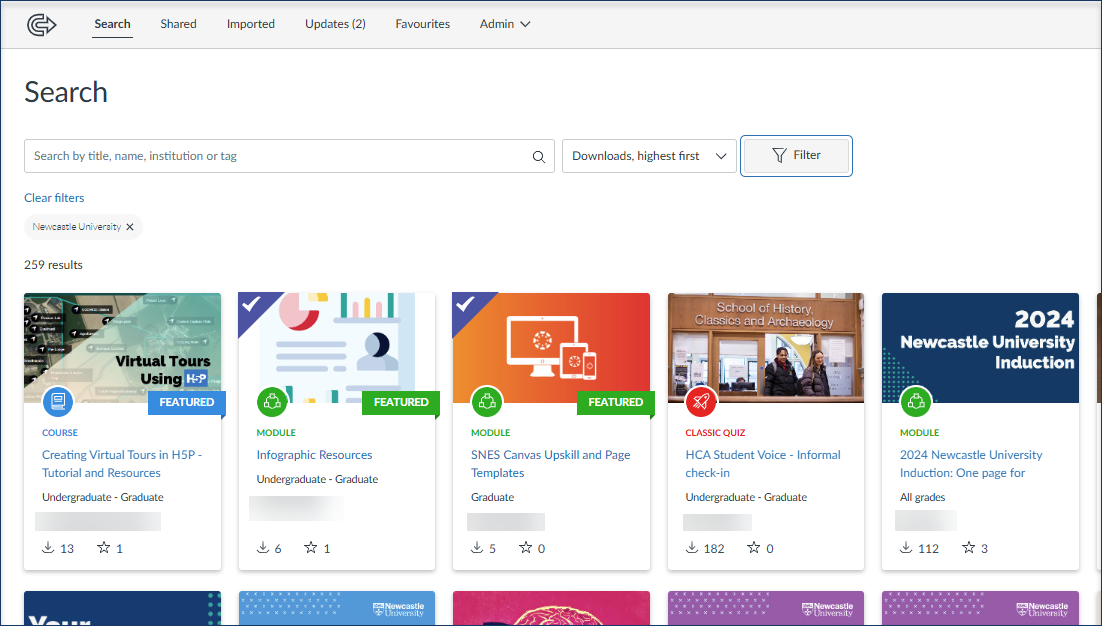
Task: Click the MODULE label on Infographic Resources card
Action: pyautogui.click(x=276, y=433)
